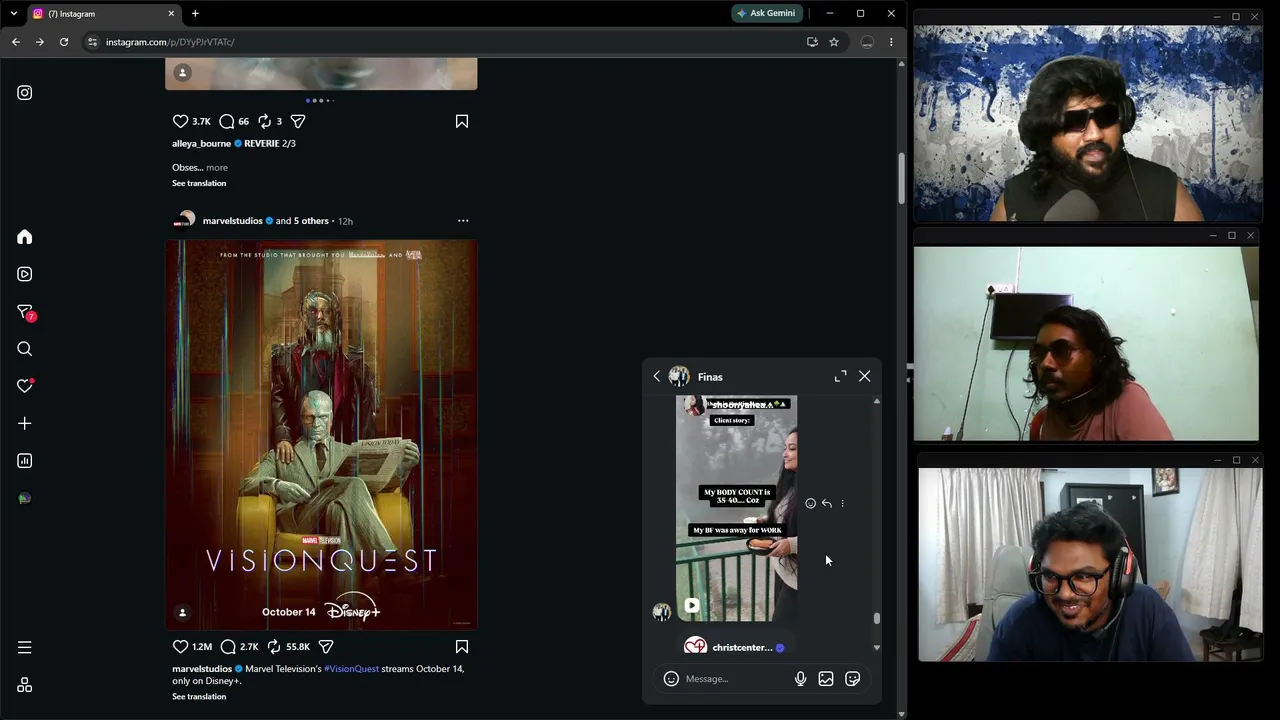Click the Finas chat scrollbar thumb
The width and height of the screenshot is (1280, 720).
(877, 619)
